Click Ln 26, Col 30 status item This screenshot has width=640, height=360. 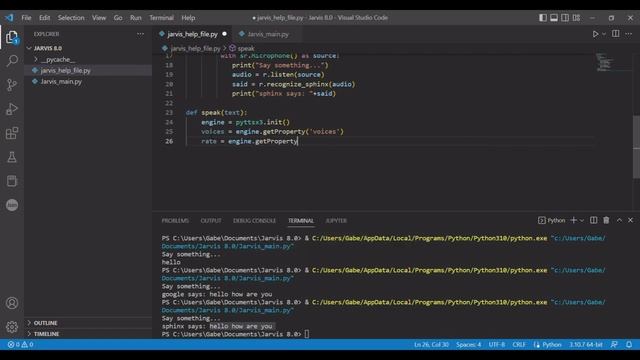pos(431,344)
